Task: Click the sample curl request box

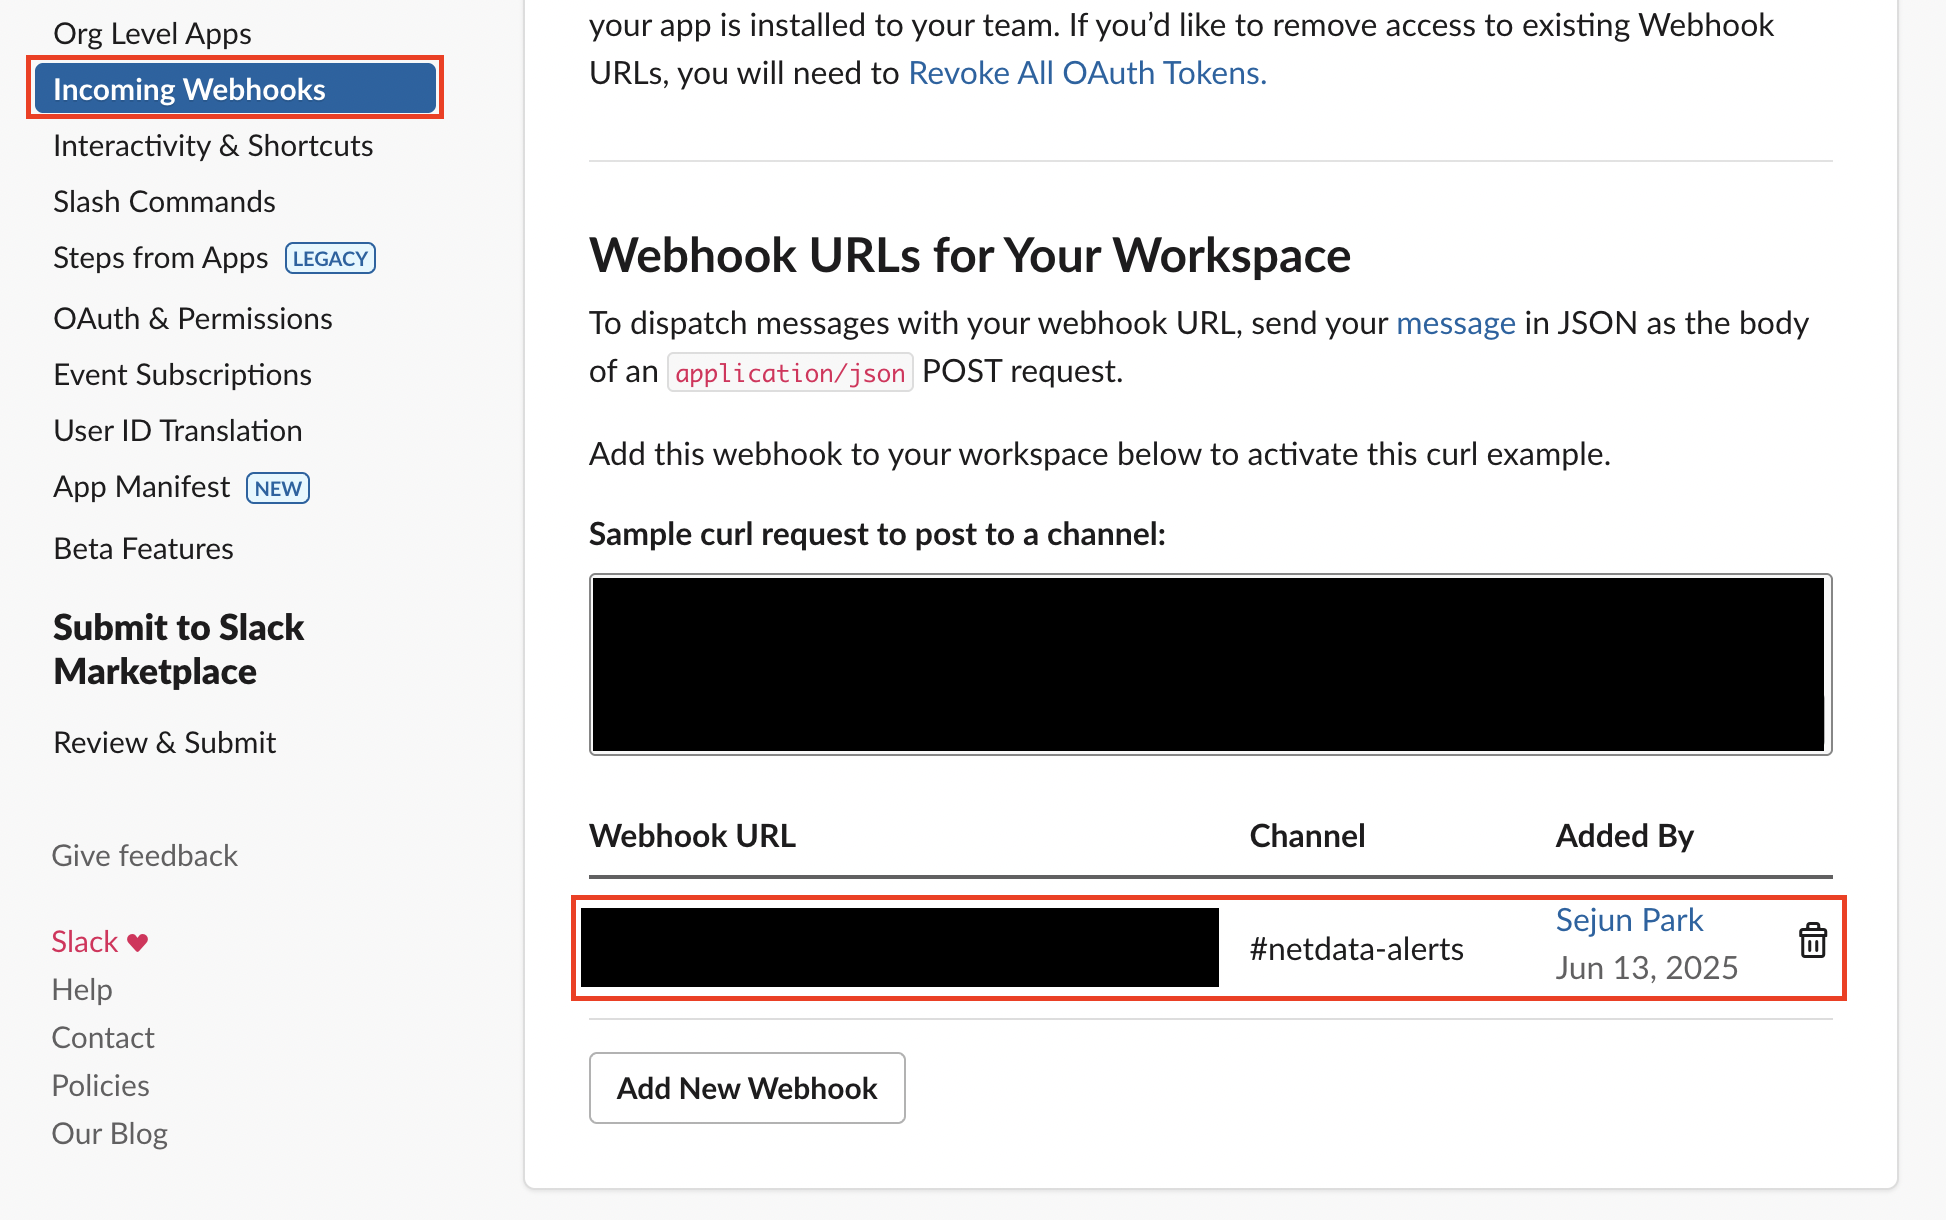Action: 1210,664
